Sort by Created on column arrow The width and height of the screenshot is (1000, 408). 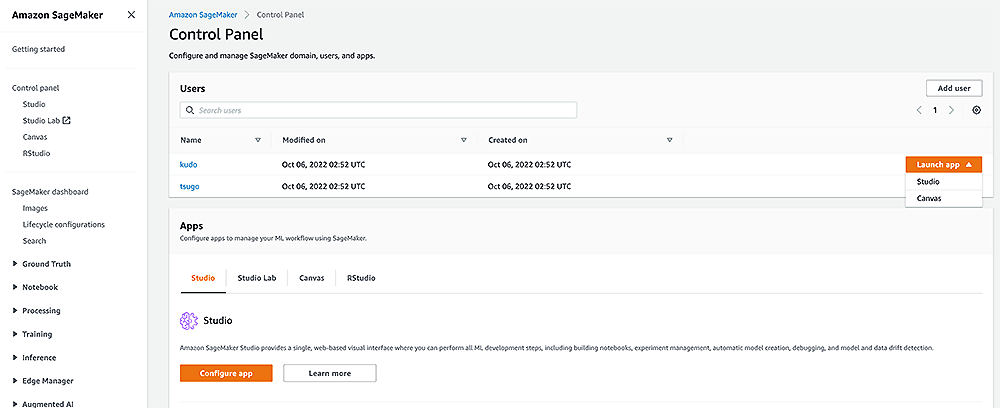point(670,140)
